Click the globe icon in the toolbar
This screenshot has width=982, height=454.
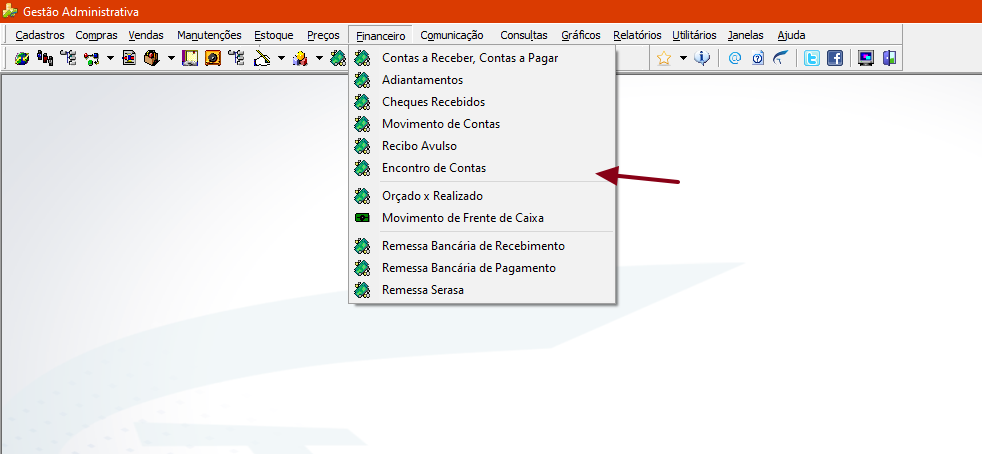pos(22,58)
